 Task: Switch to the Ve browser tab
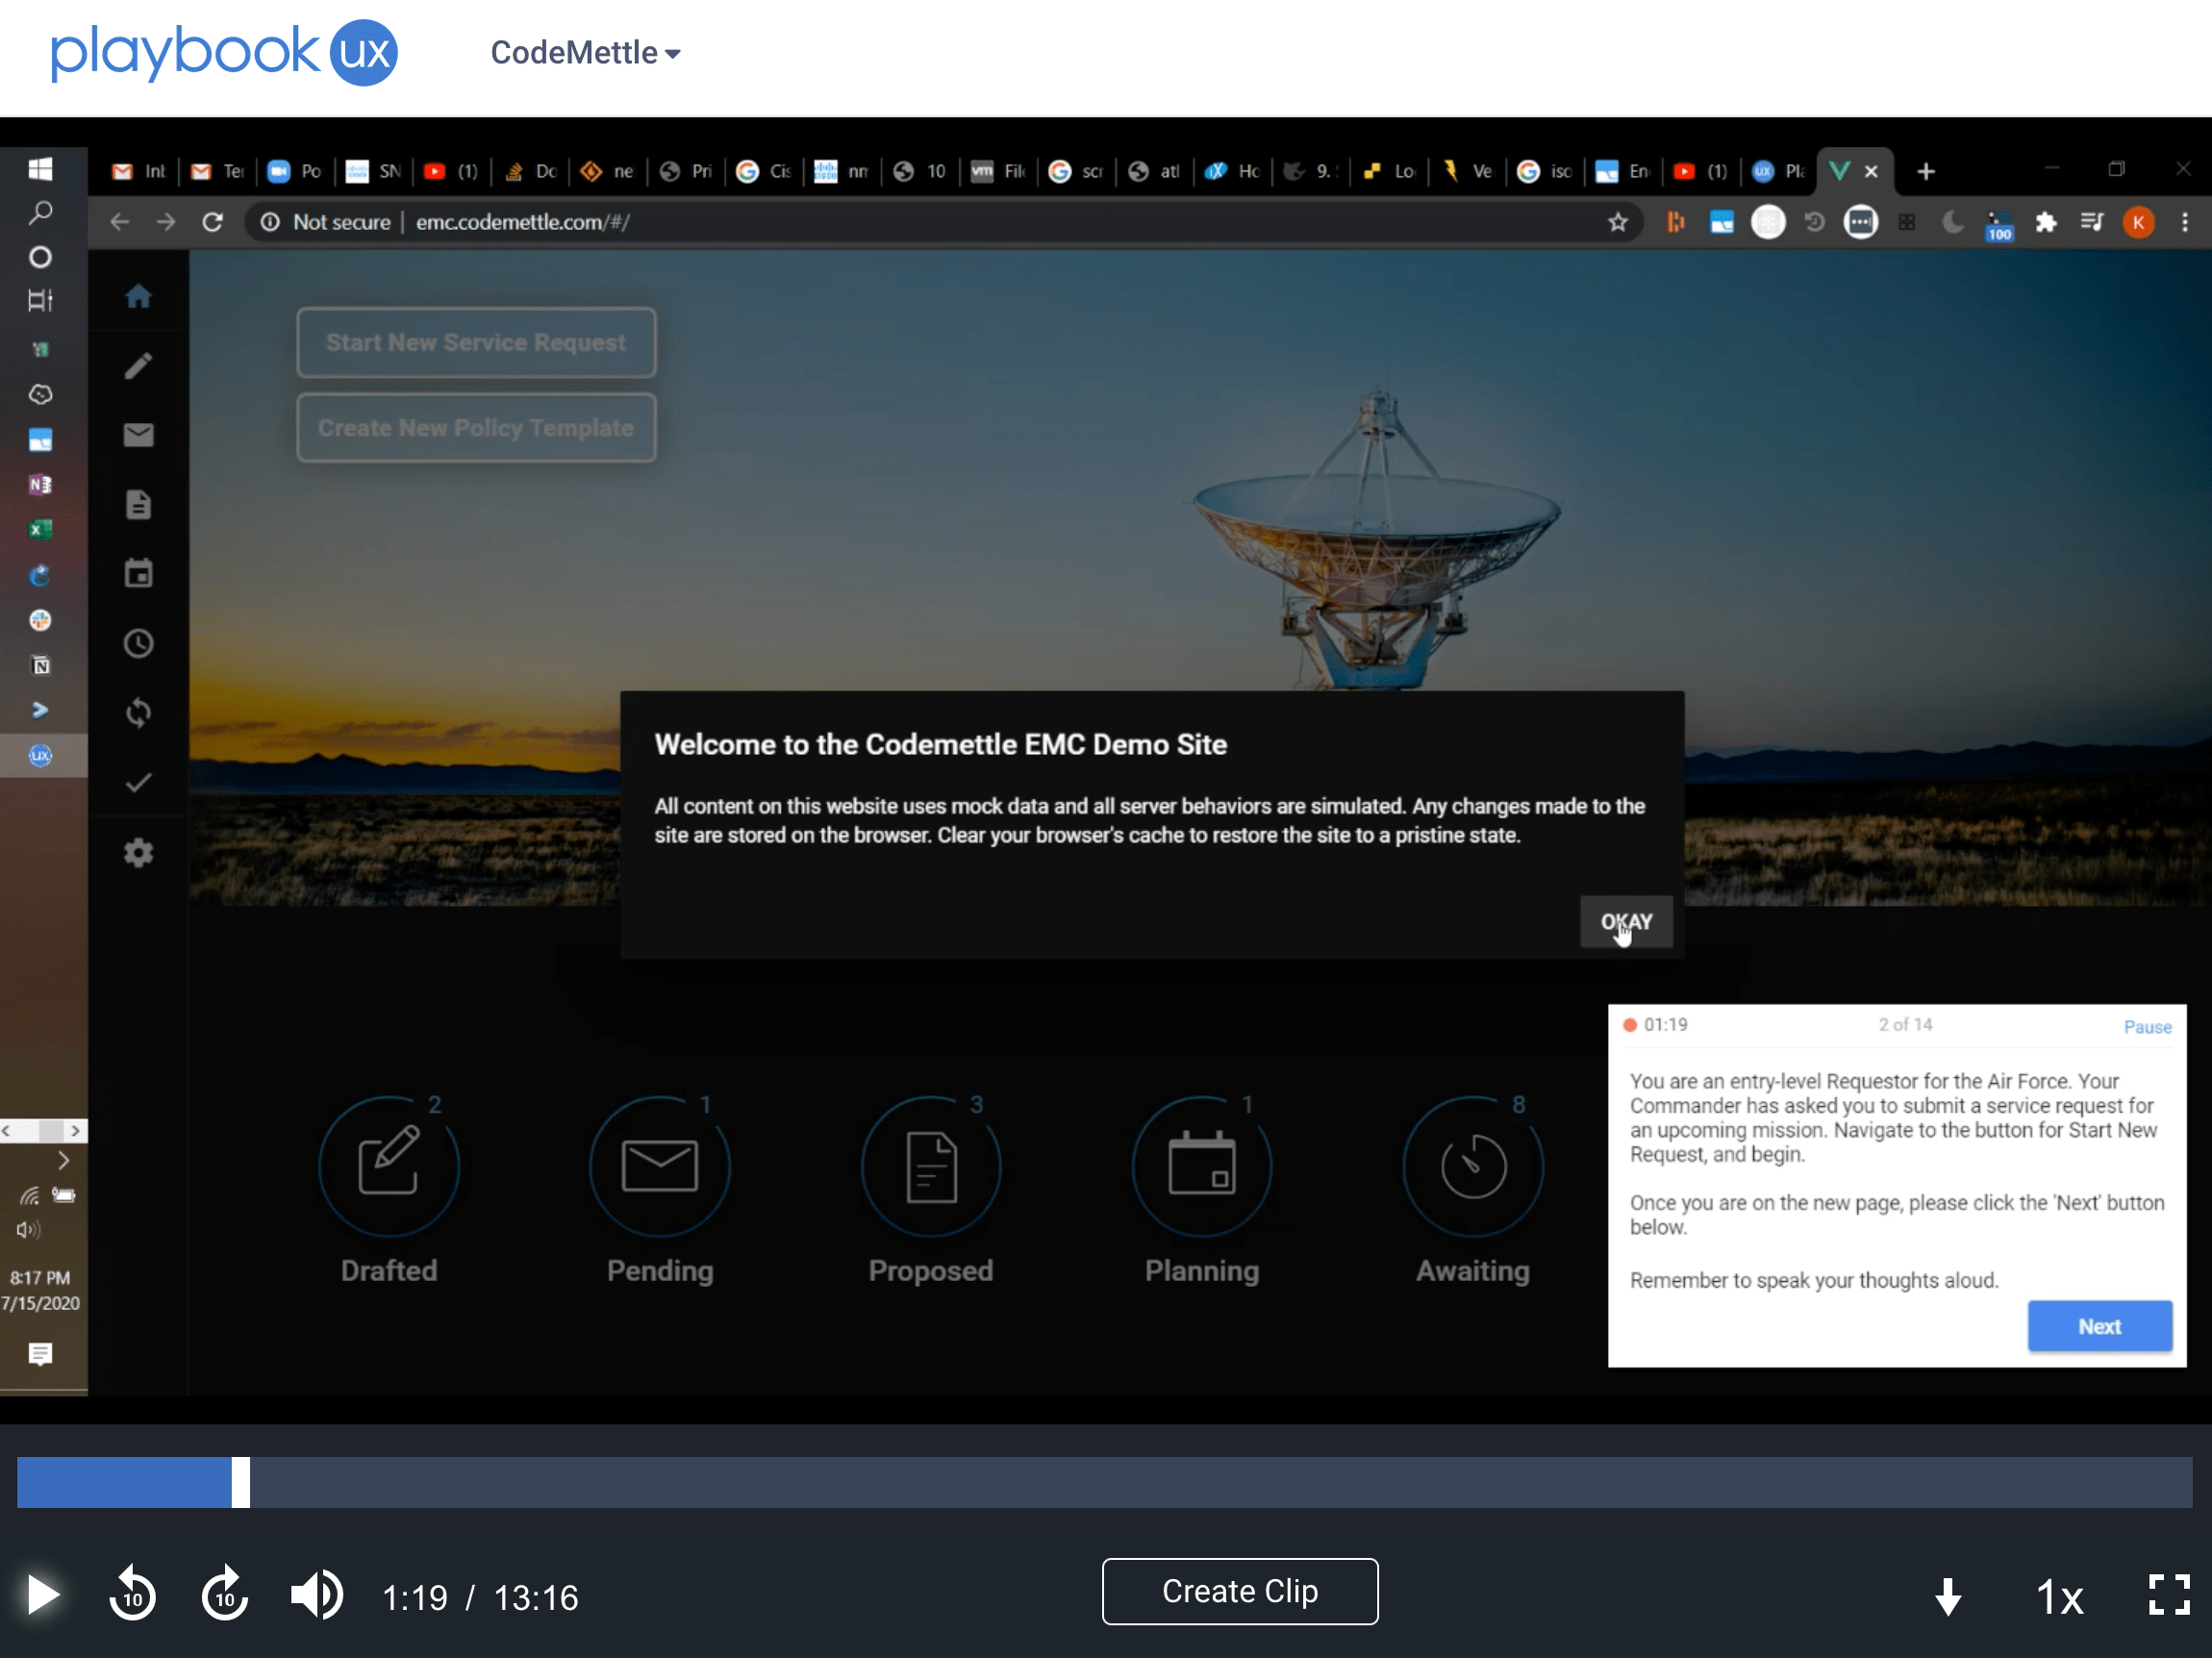tap(1468, 171)
